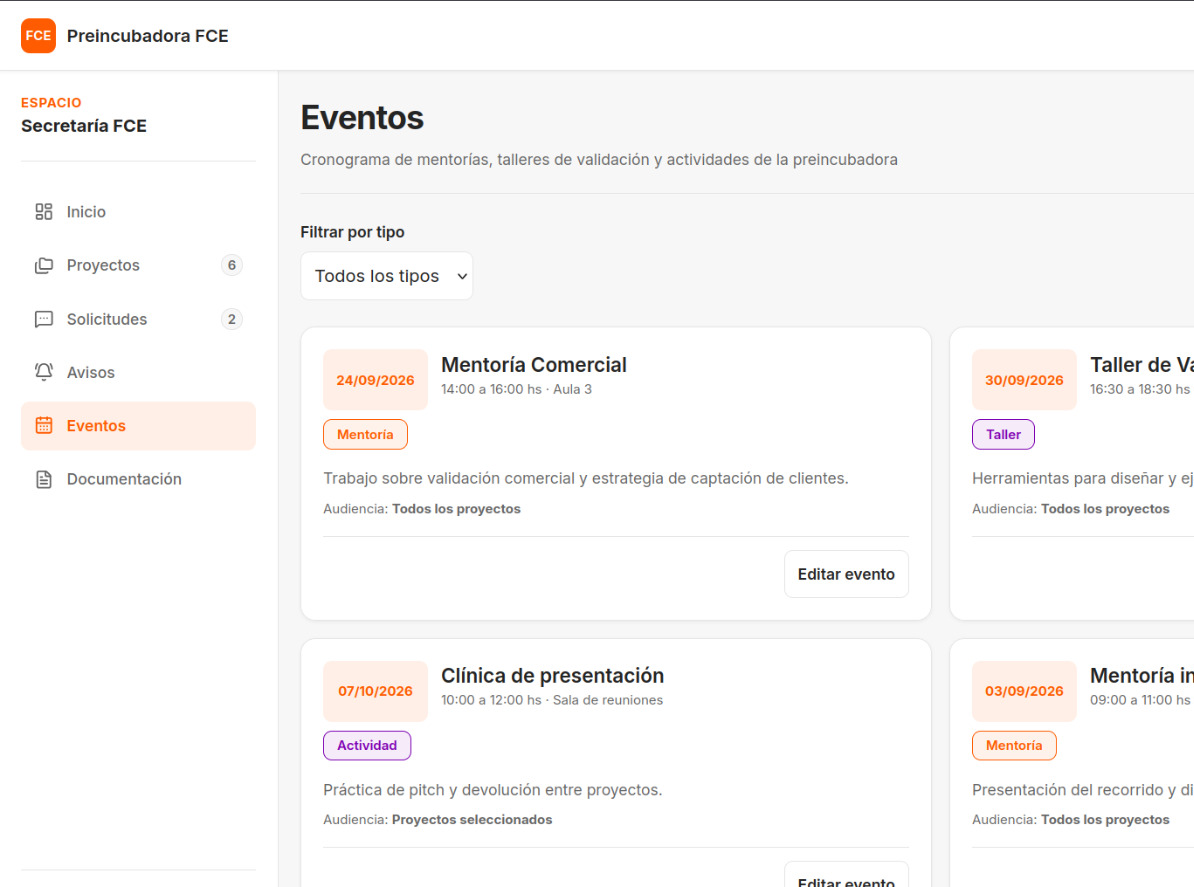This screenshot has width=1194, height=887.
Task: Click the Taller type tag
Action: point(1003,435)
